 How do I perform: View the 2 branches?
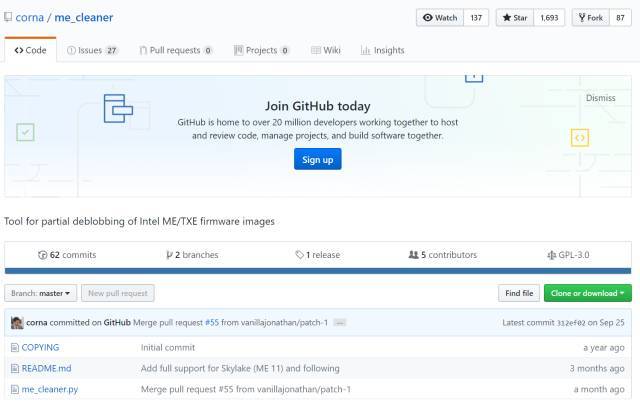[x=192, y=255]
